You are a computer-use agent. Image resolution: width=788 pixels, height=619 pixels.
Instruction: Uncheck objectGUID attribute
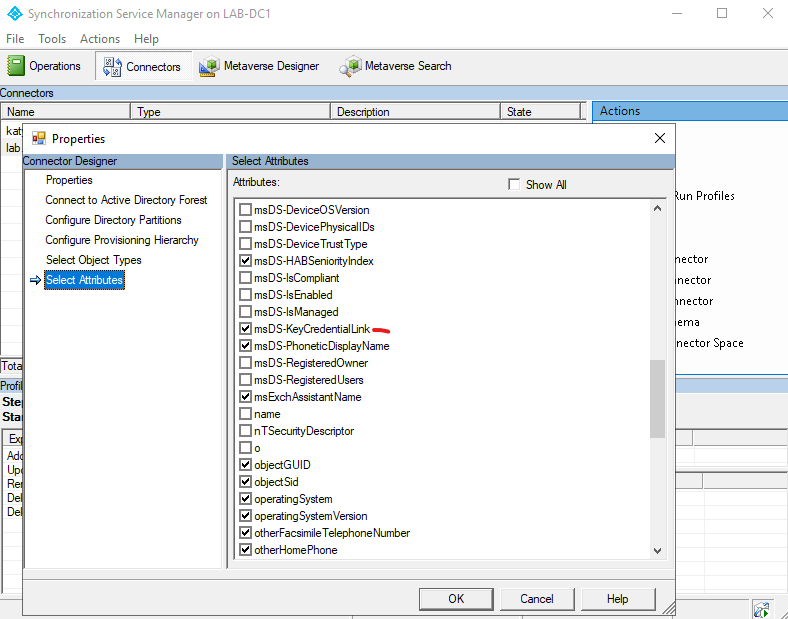click(x=245, y=465)
